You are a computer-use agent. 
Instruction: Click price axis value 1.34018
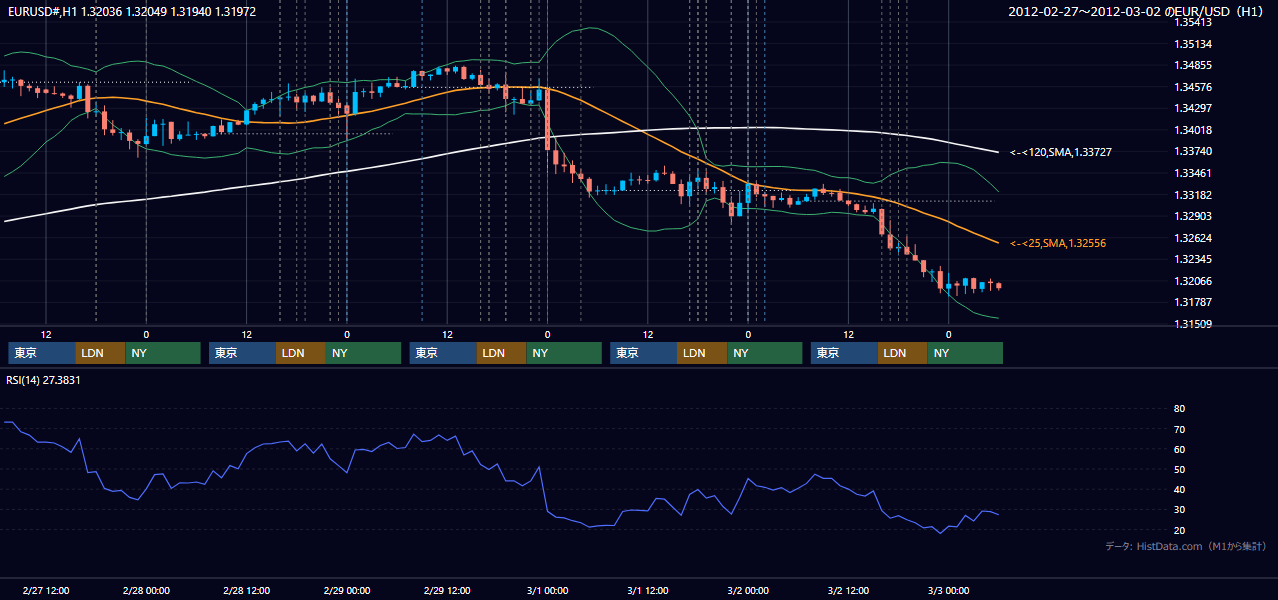[x=1193, y=130]
